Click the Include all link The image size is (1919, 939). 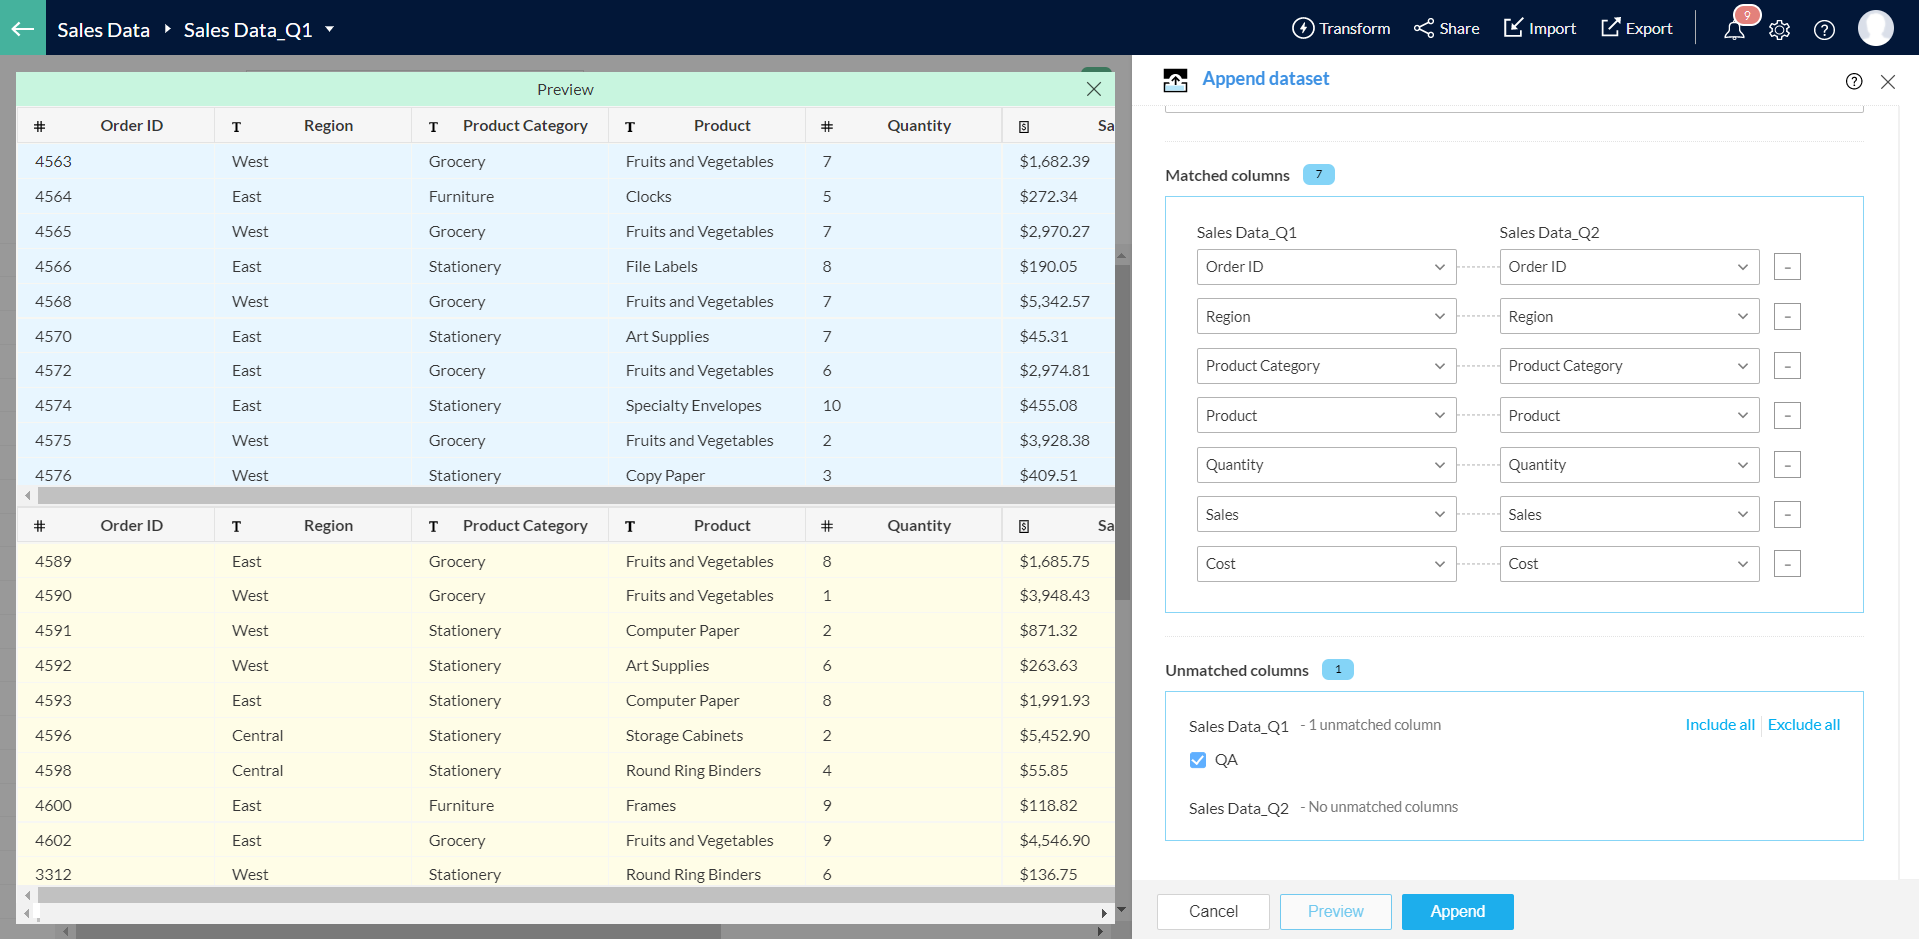tap(1719, 725)
